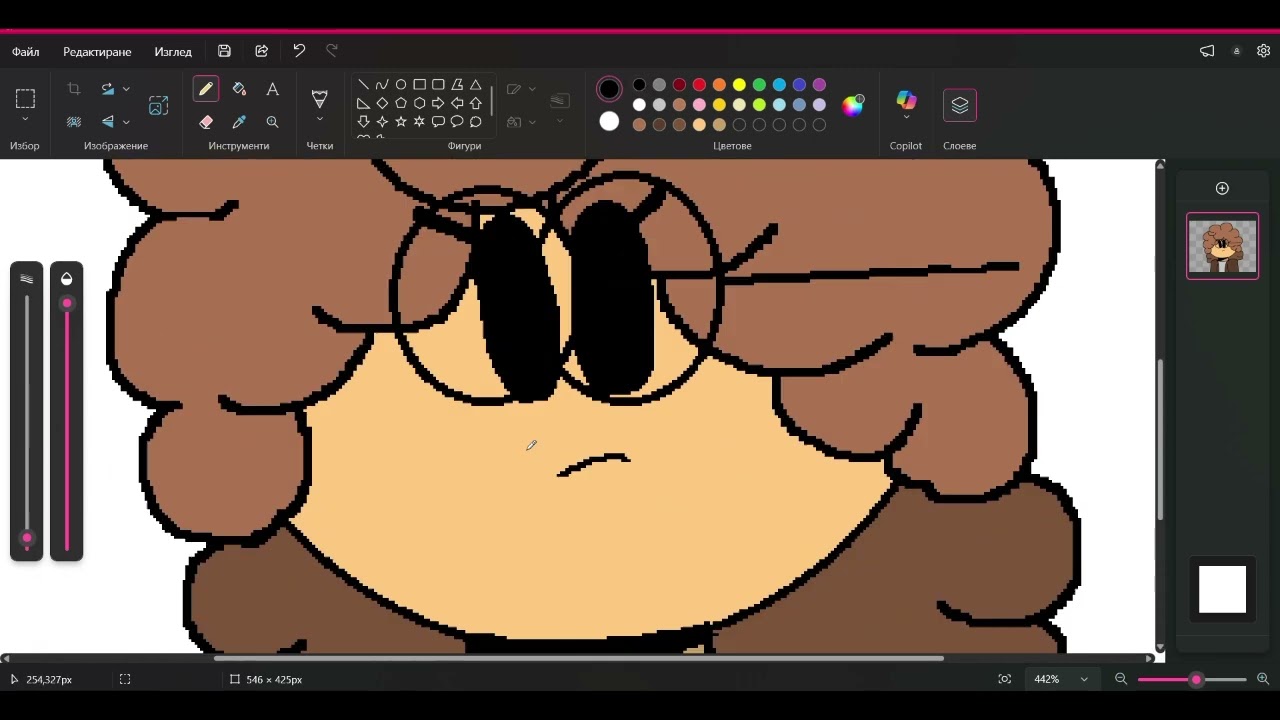Redo the last undone action
This screenshot has height=720, width=1280.
click(x=332, y=51)
